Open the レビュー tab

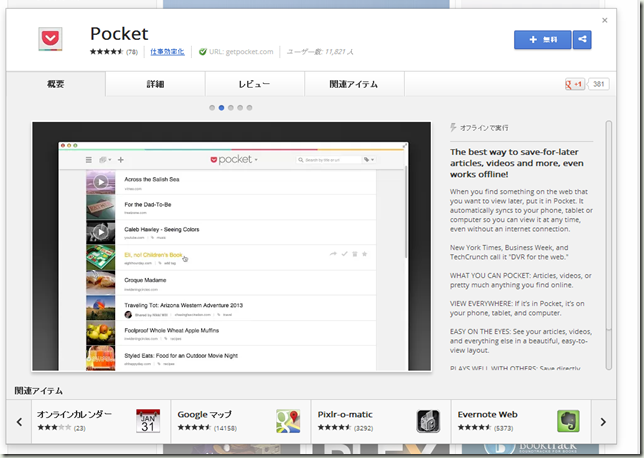click(x=255, y=84)
